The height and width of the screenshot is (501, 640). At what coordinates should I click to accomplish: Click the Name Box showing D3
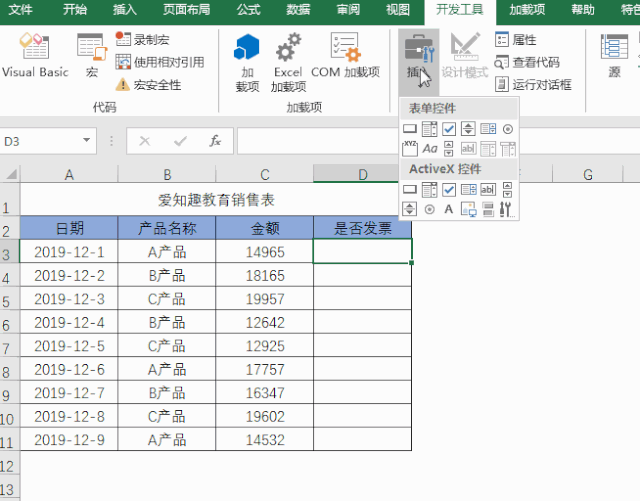41,141
